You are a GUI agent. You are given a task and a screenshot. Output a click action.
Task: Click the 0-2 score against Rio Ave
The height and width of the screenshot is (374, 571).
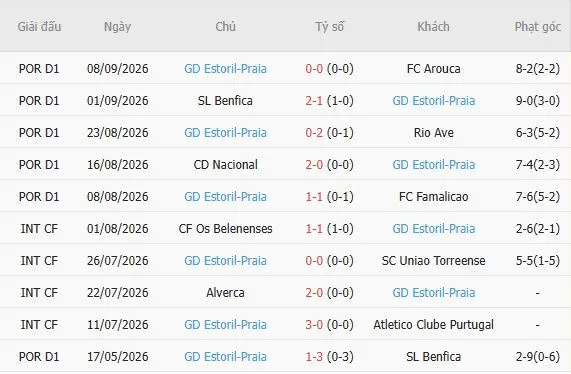pyautogui.click(x=314, y=133)
